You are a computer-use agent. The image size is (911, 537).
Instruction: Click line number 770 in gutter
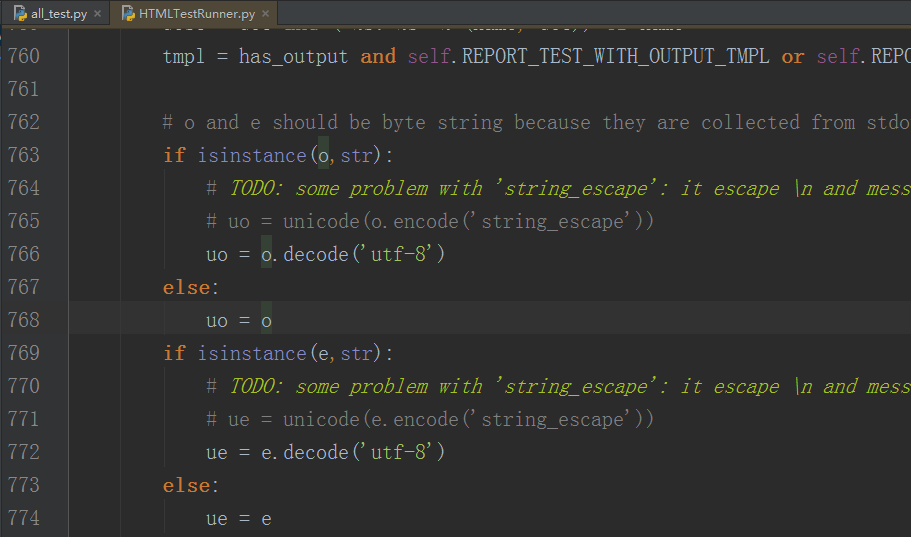point(24,386)
